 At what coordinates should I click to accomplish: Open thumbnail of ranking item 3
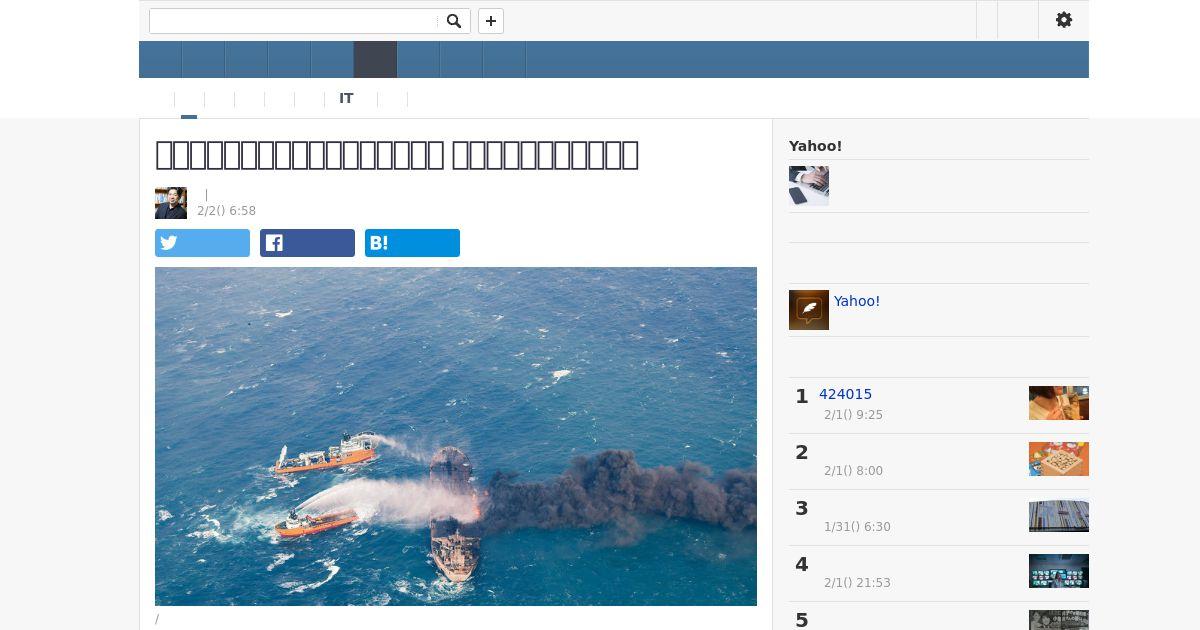[1059, 515]
